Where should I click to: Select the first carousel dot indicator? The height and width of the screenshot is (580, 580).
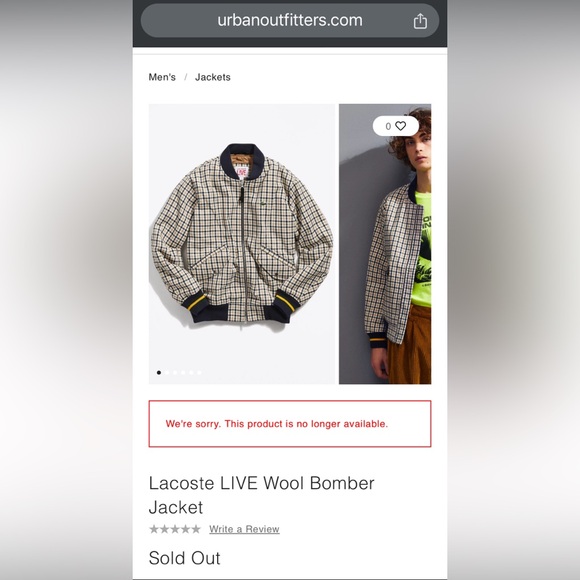tap(159, 372)
